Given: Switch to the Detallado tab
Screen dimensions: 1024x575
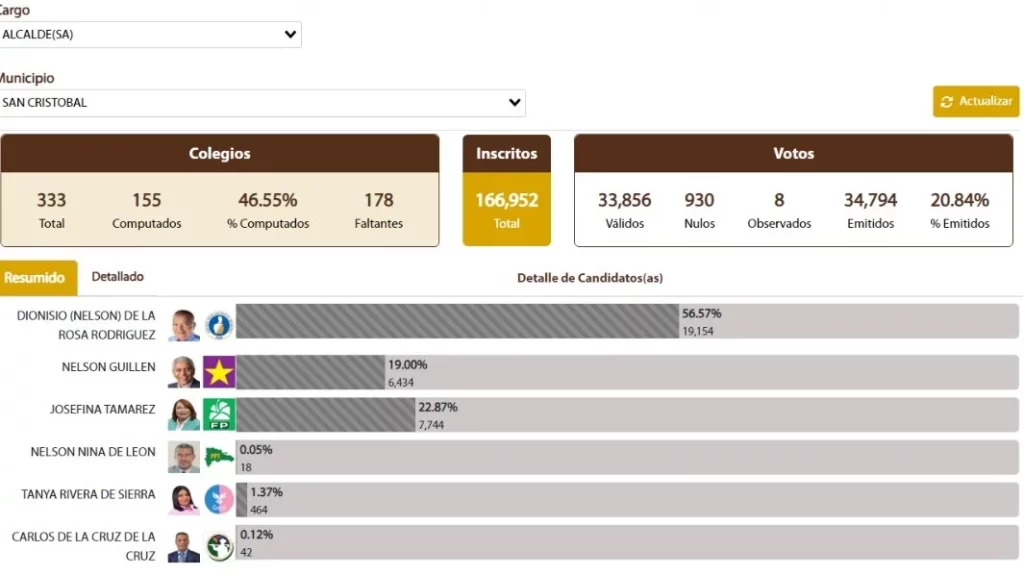Looking at the screenshot, I should pyautogui.click(x=117, y=277).
